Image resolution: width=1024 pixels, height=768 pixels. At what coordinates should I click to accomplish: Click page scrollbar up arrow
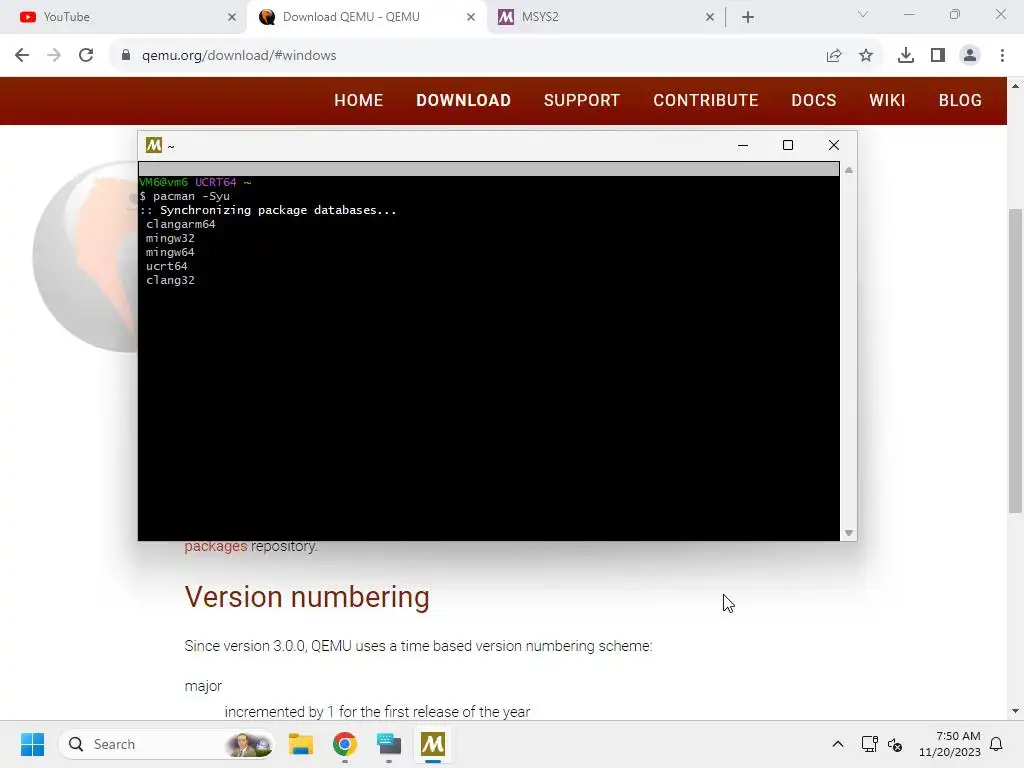coord(1016,86)
